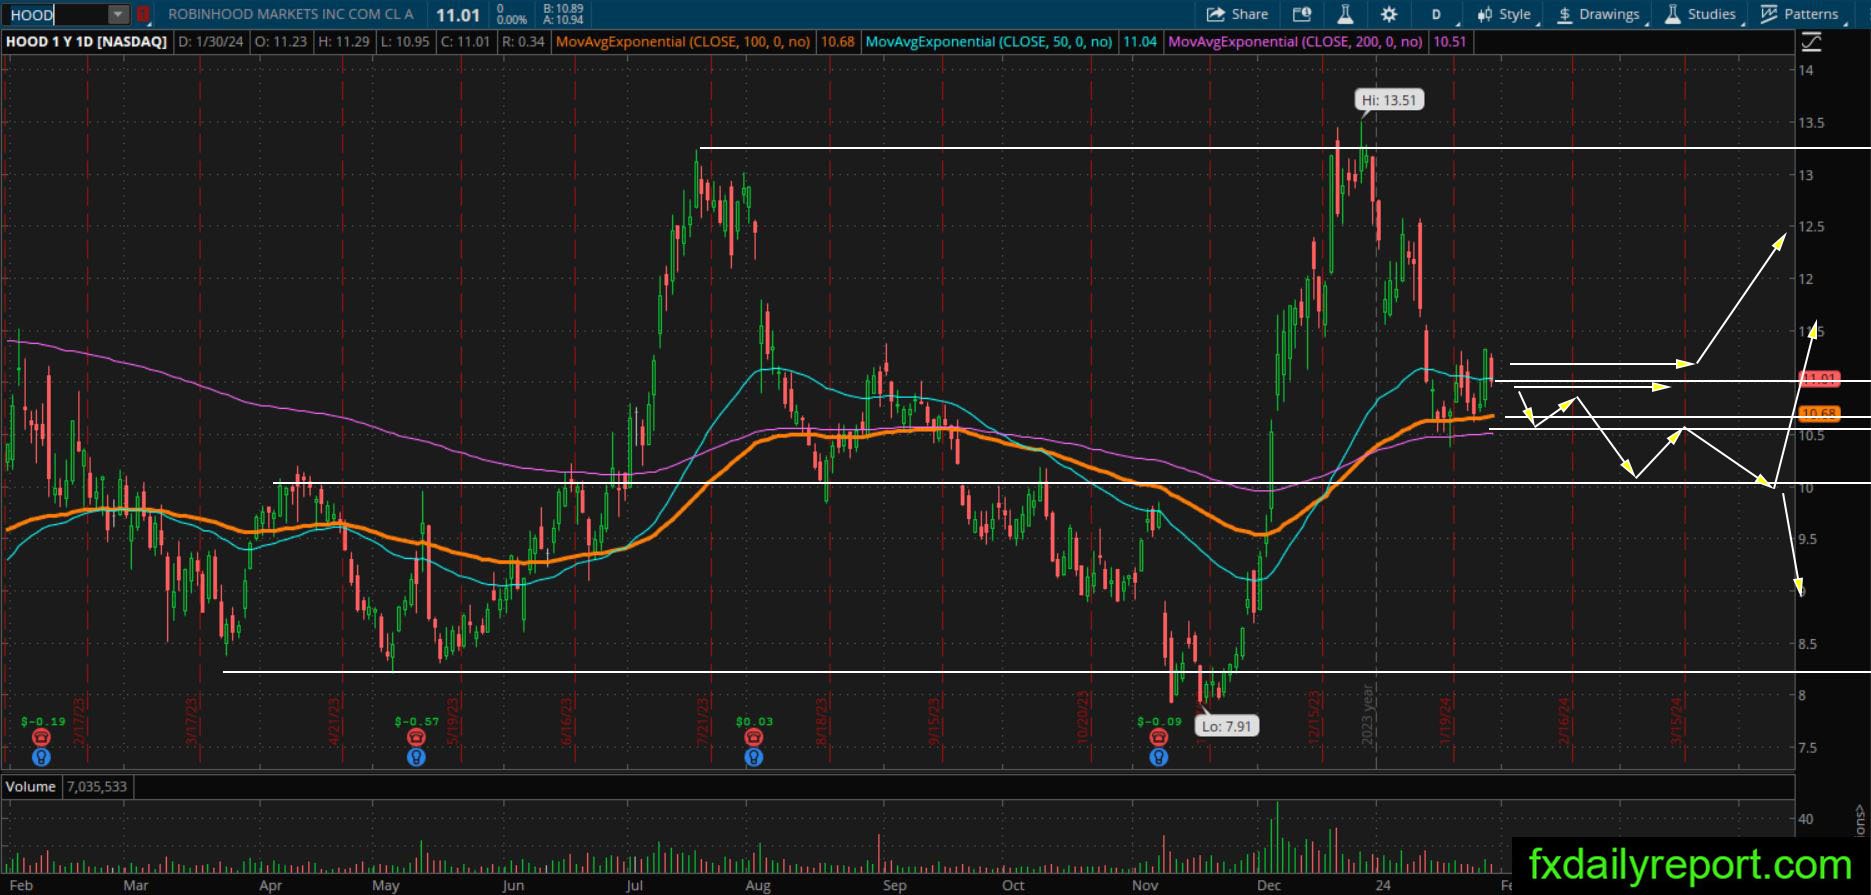Click the 7,035,533 volume value
This screenshot has width=1871, height=895.
point(97,786)
